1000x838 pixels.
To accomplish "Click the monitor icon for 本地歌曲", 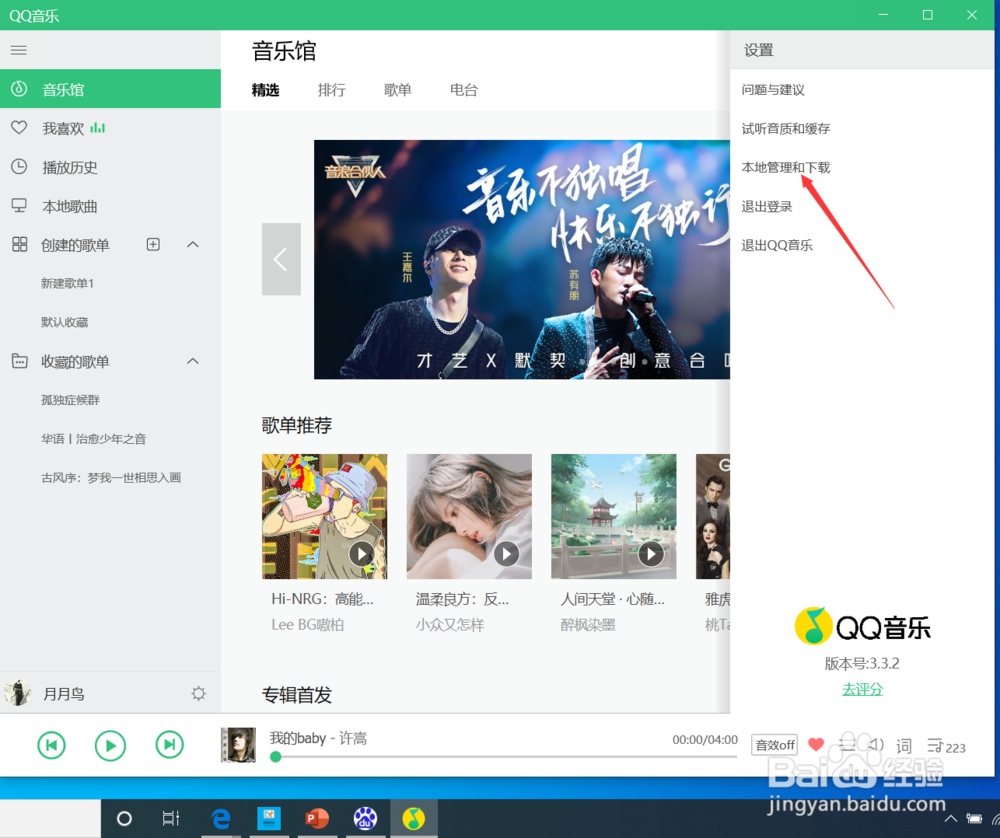I will click(19, 205).
